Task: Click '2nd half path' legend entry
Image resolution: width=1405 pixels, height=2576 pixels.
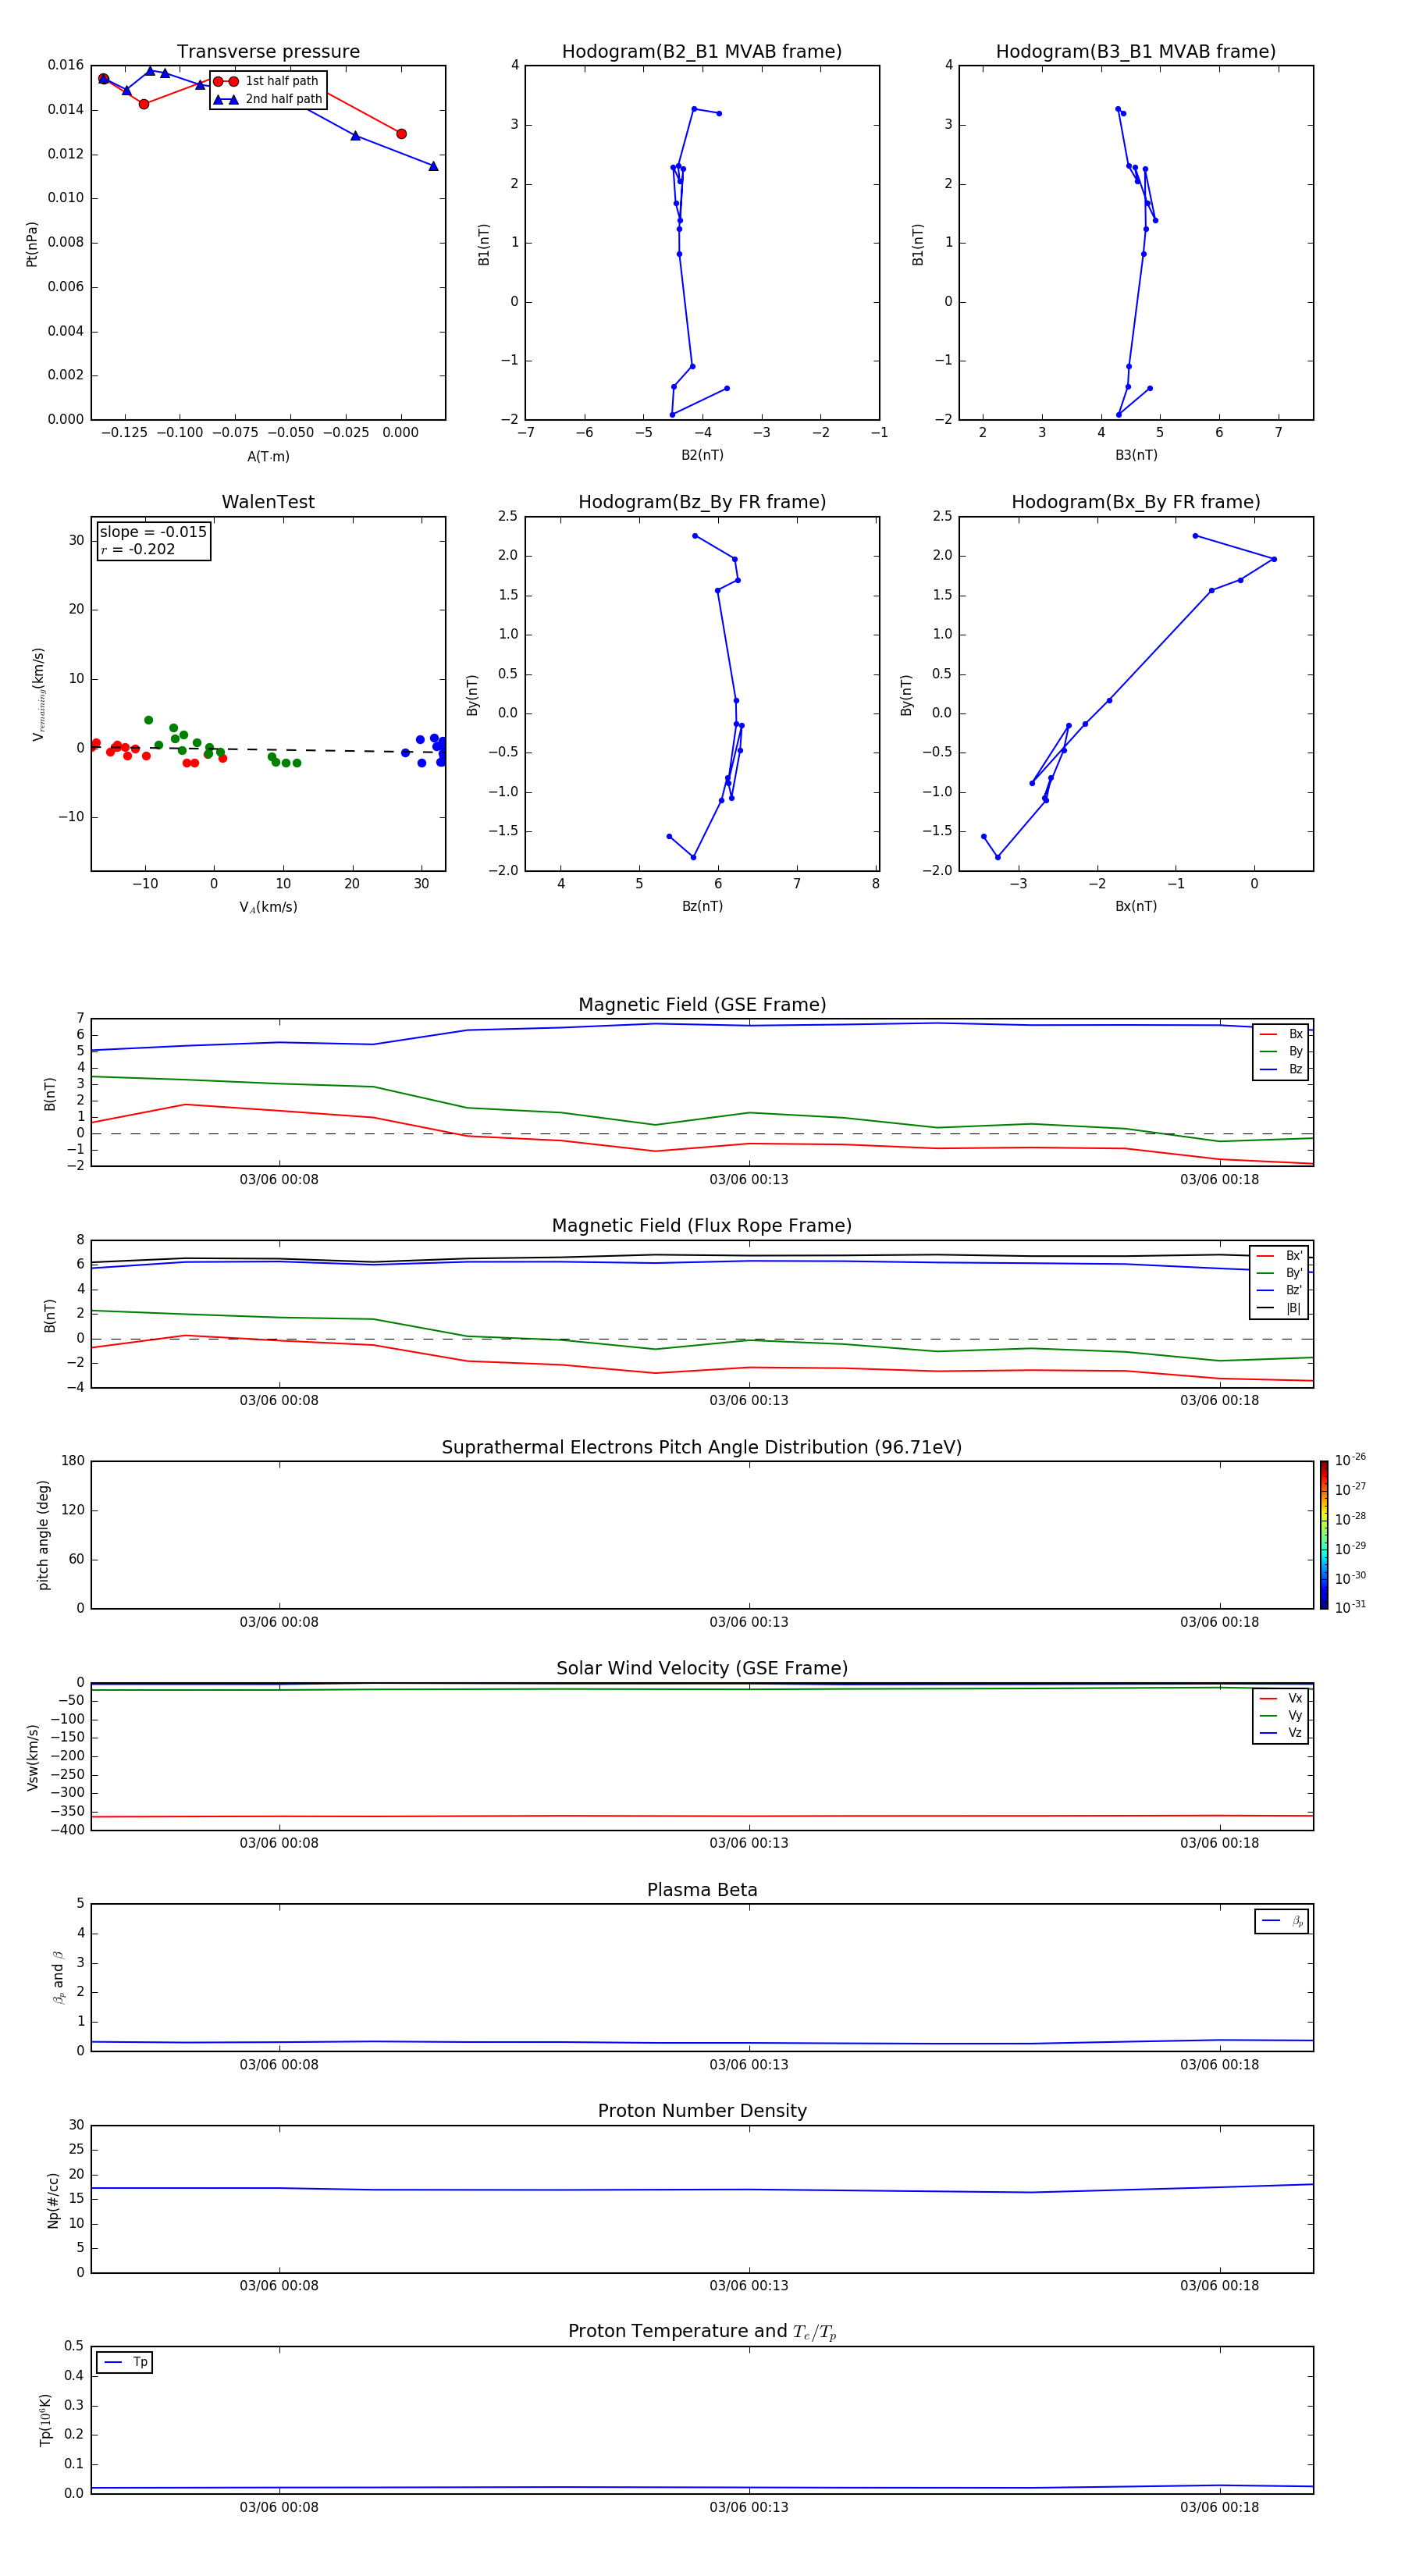Action: (268, 99)
